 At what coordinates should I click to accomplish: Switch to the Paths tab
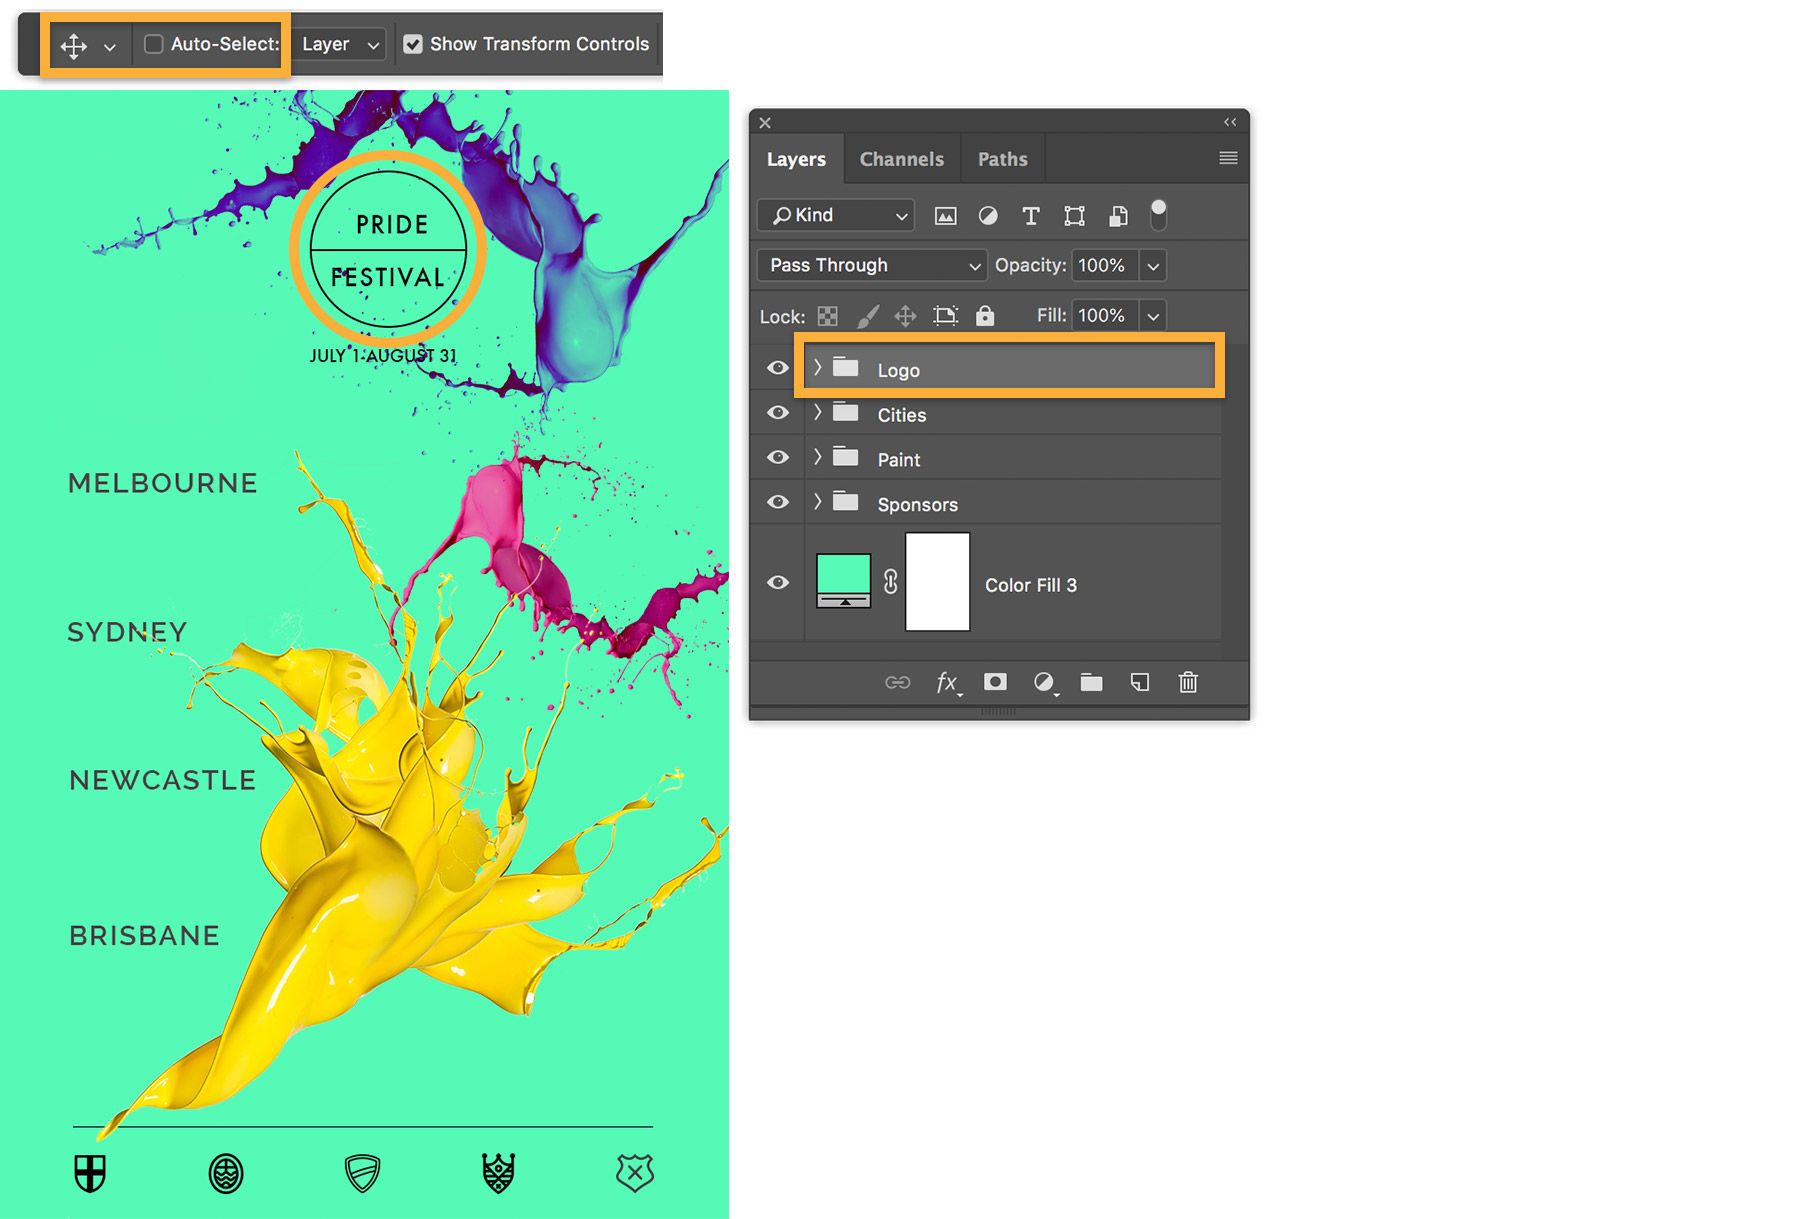coord(1002,158)
